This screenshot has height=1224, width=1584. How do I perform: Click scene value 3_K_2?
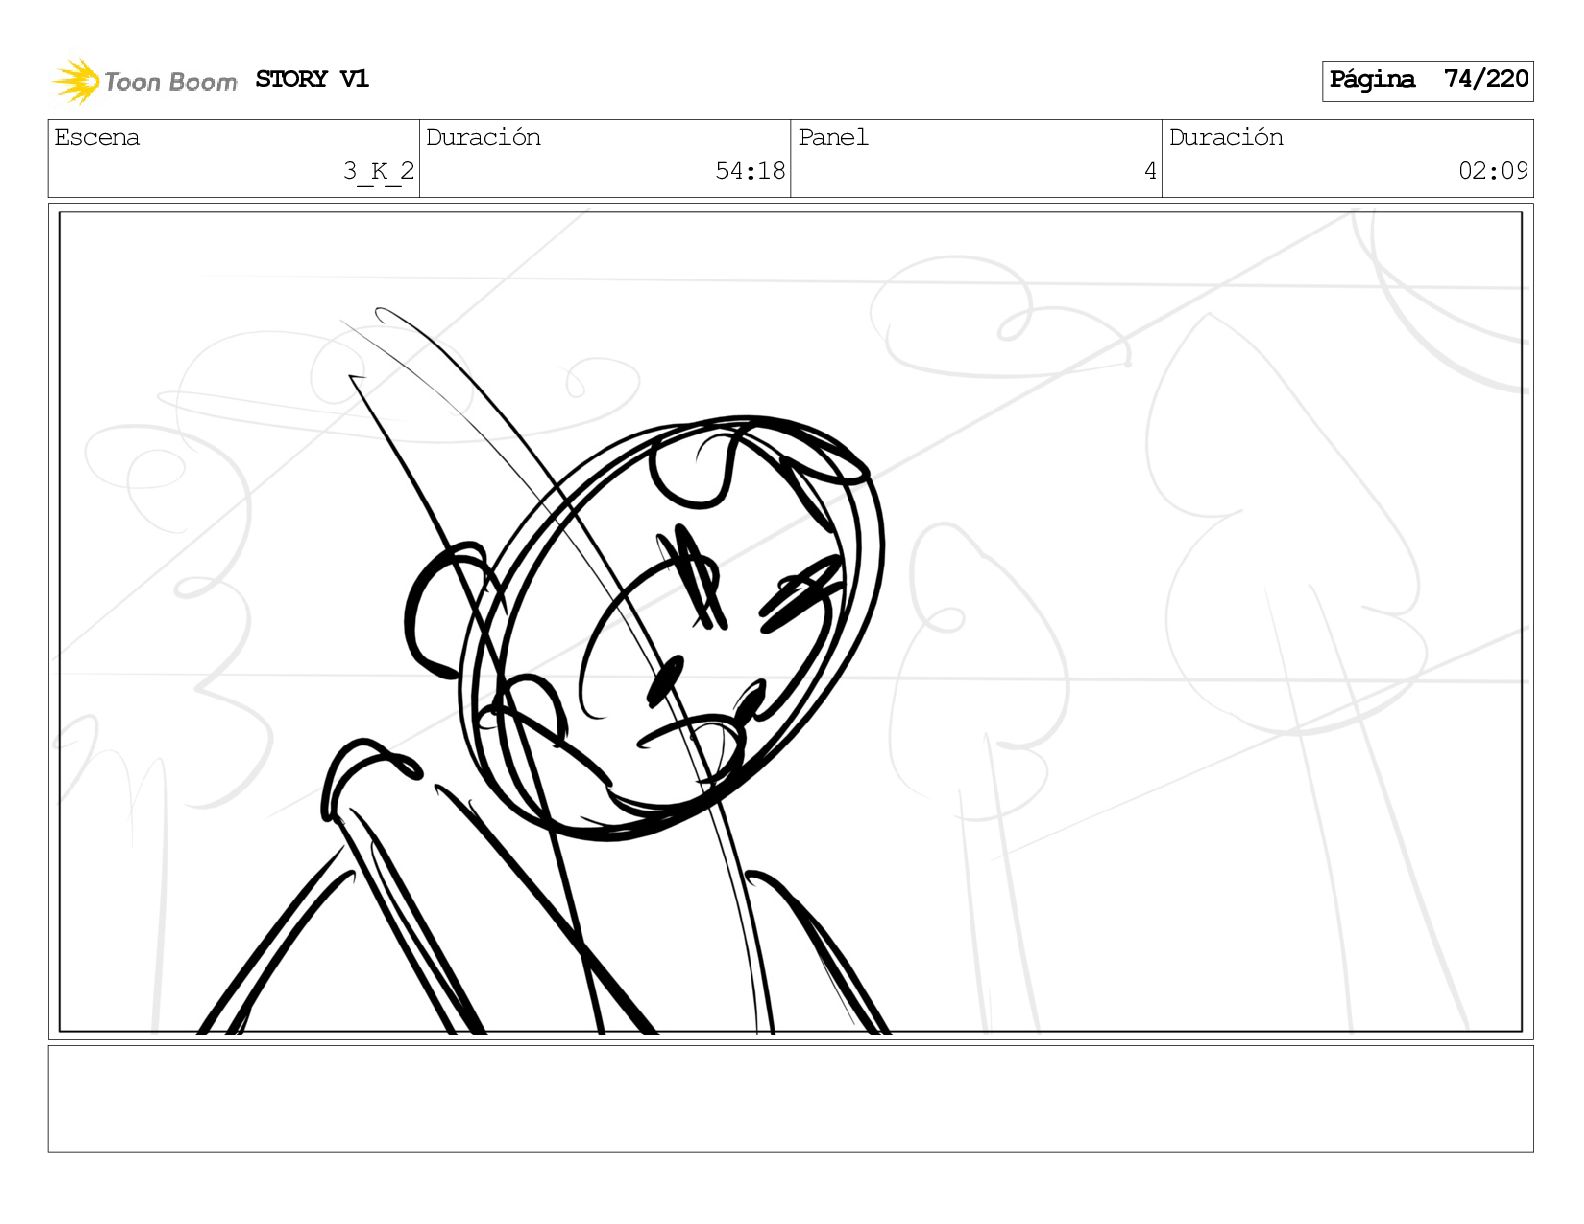378,171
